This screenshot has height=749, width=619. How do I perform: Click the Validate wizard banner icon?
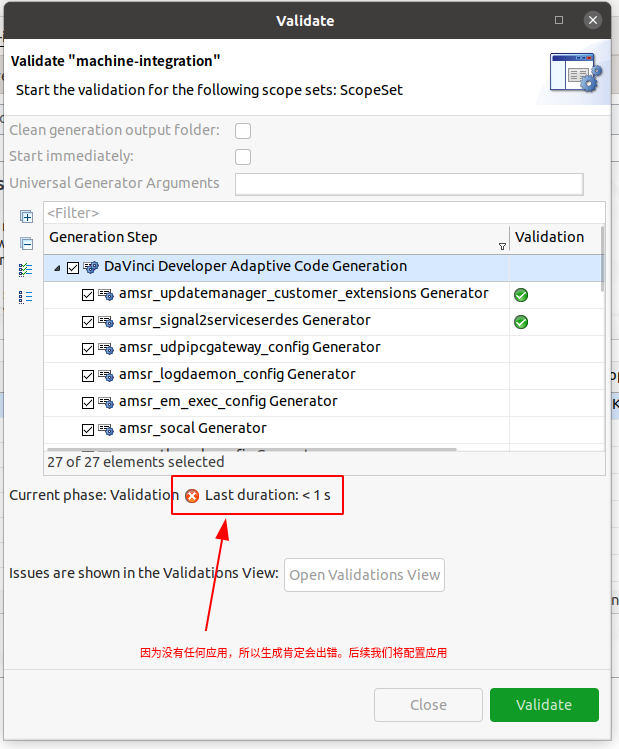(x=576, y=72)
